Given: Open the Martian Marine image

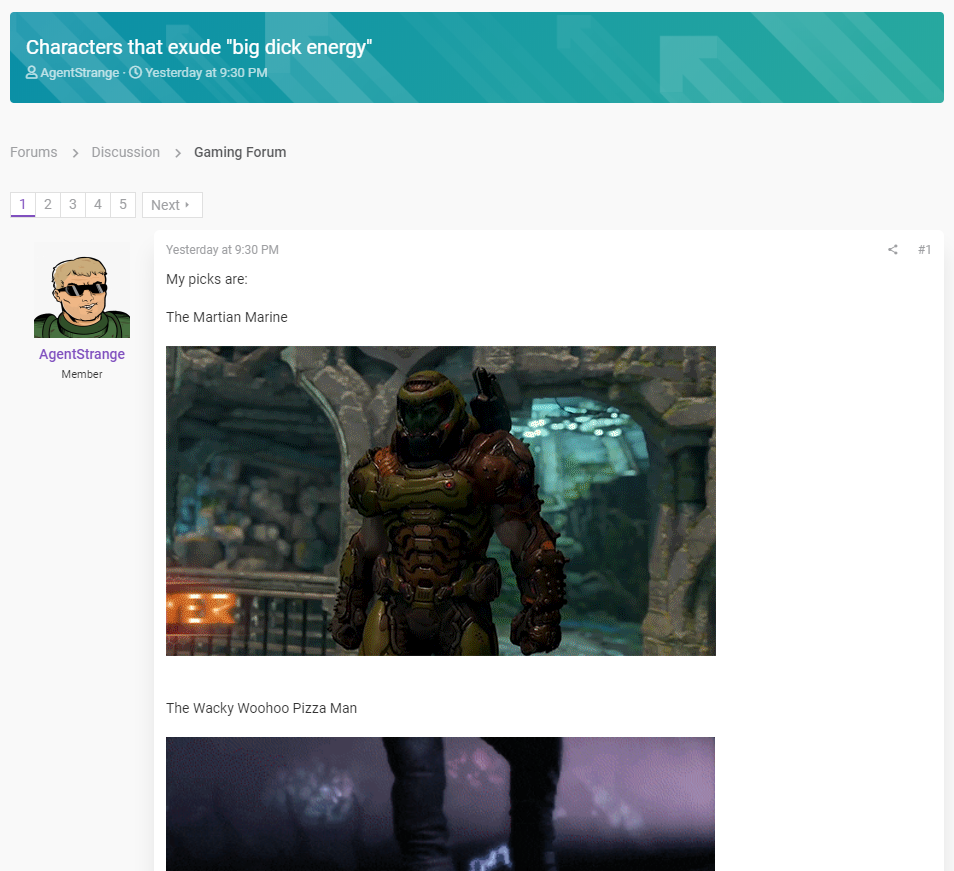Looking at the screenshot, I should 440,501.
